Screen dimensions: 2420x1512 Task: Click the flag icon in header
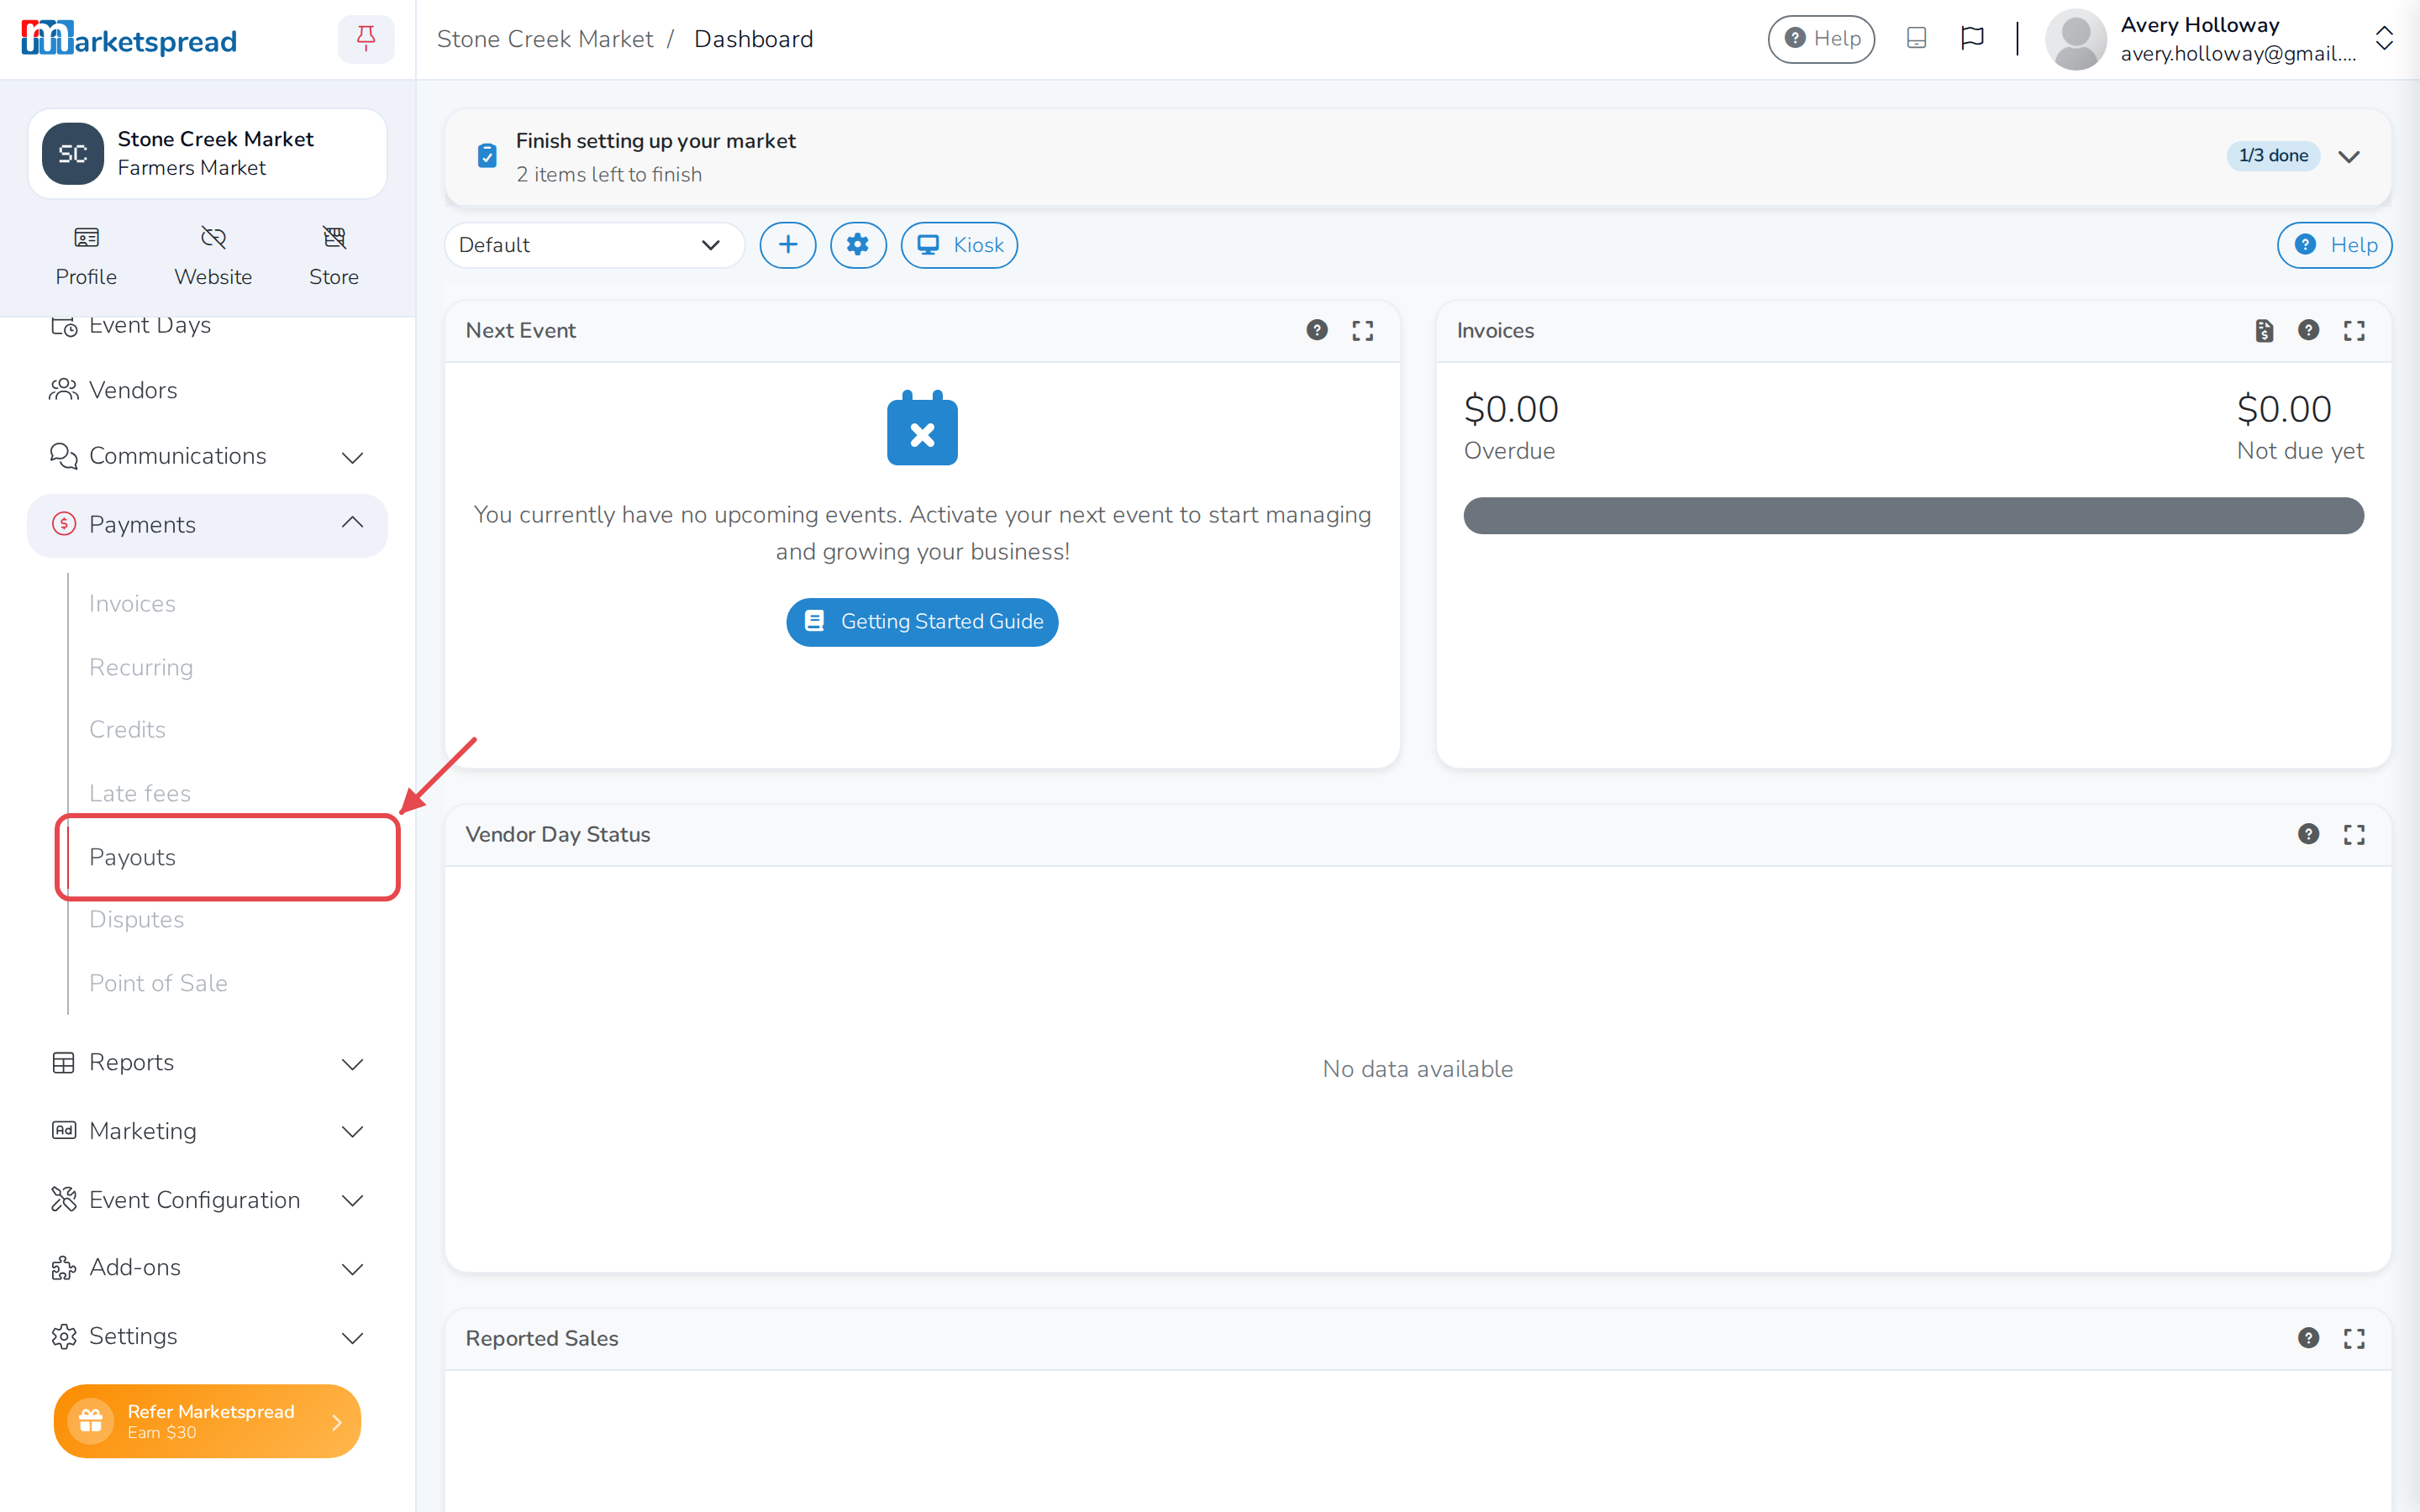coord(1972,38)
